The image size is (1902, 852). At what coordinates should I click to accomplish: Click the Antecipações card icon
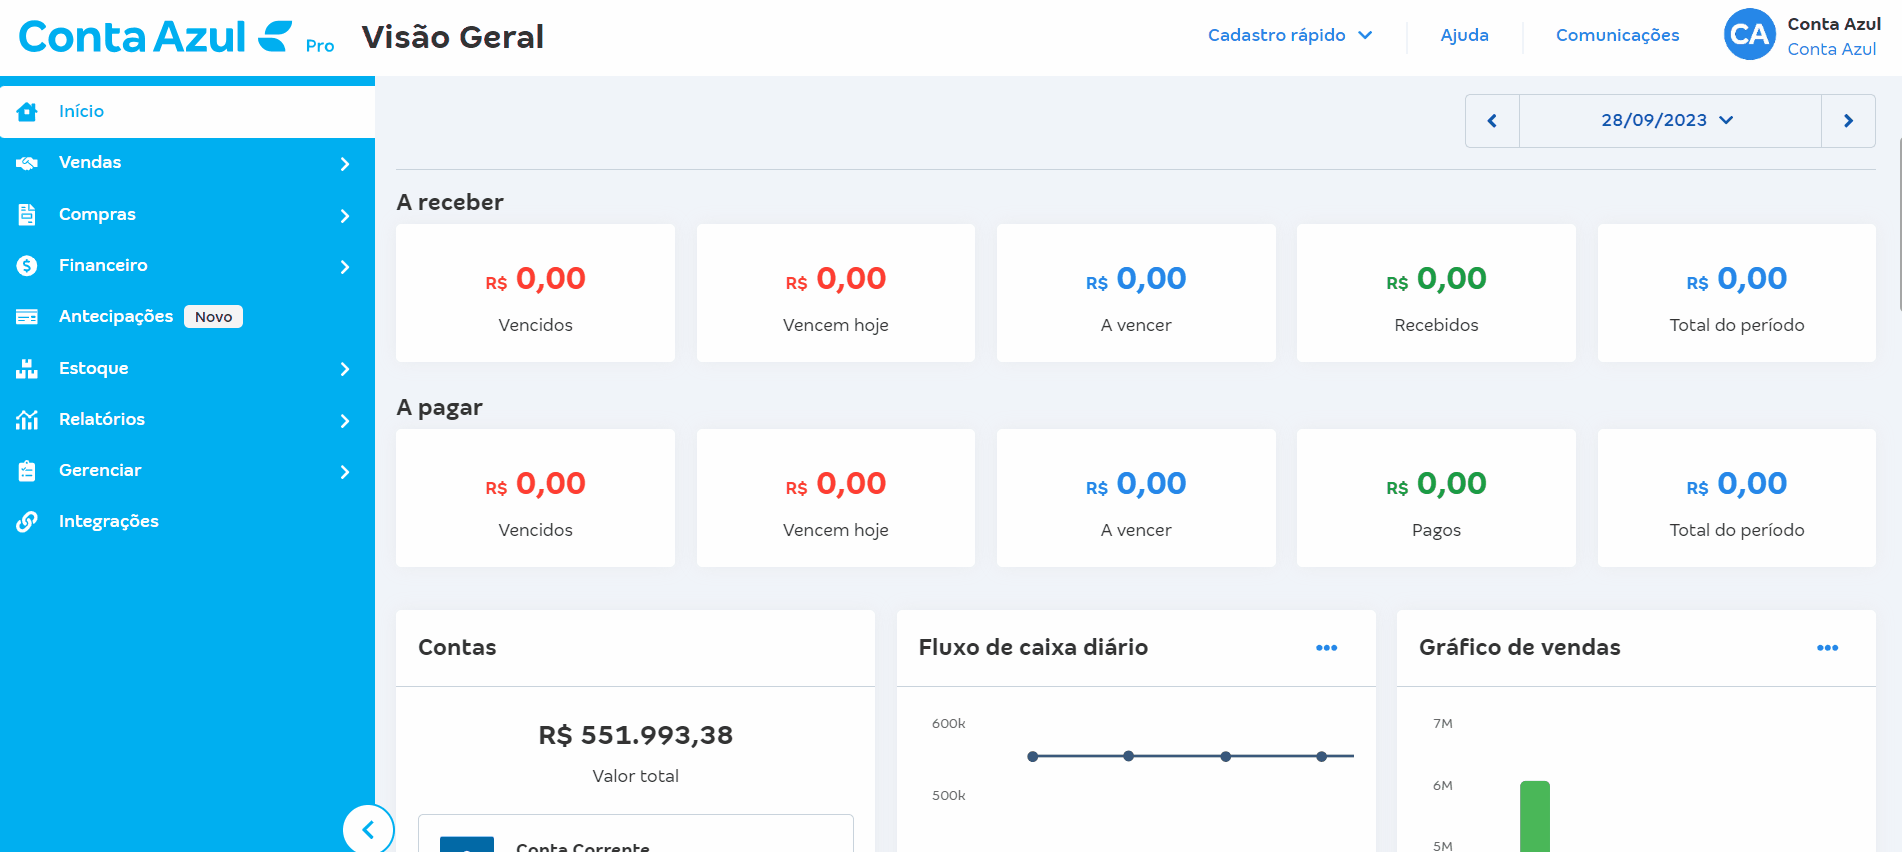(x=27, y=317)
